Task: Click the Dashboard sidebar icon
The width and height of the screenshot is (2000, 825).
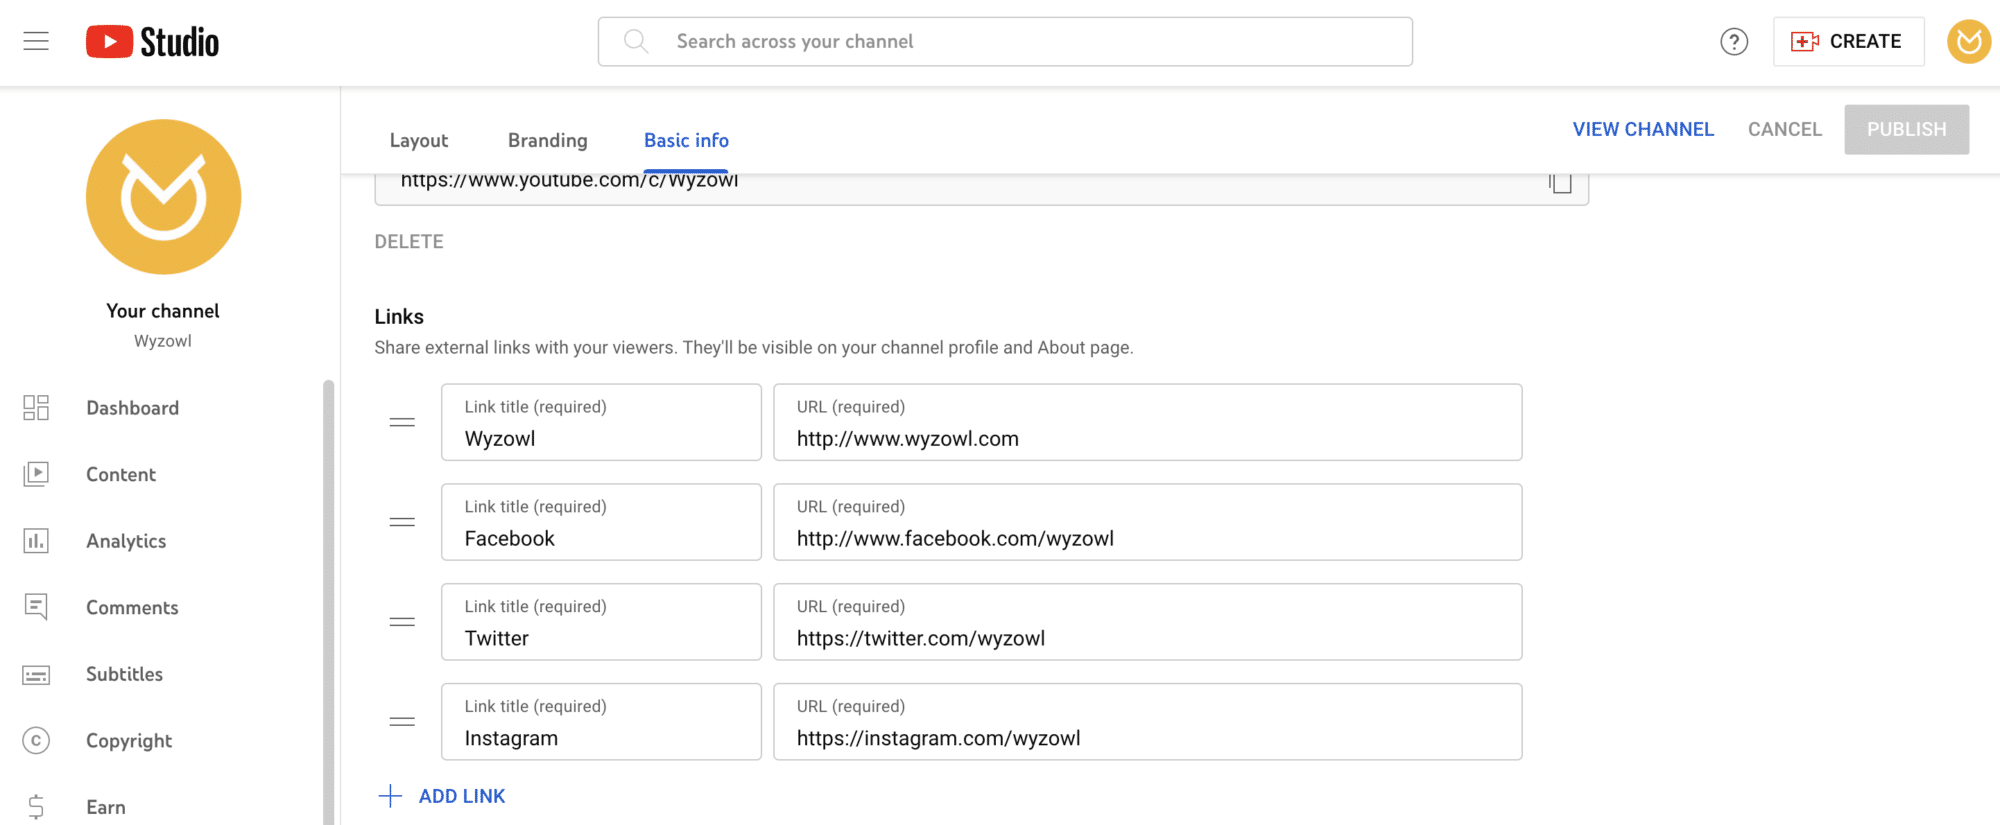Action: [36, 408]
